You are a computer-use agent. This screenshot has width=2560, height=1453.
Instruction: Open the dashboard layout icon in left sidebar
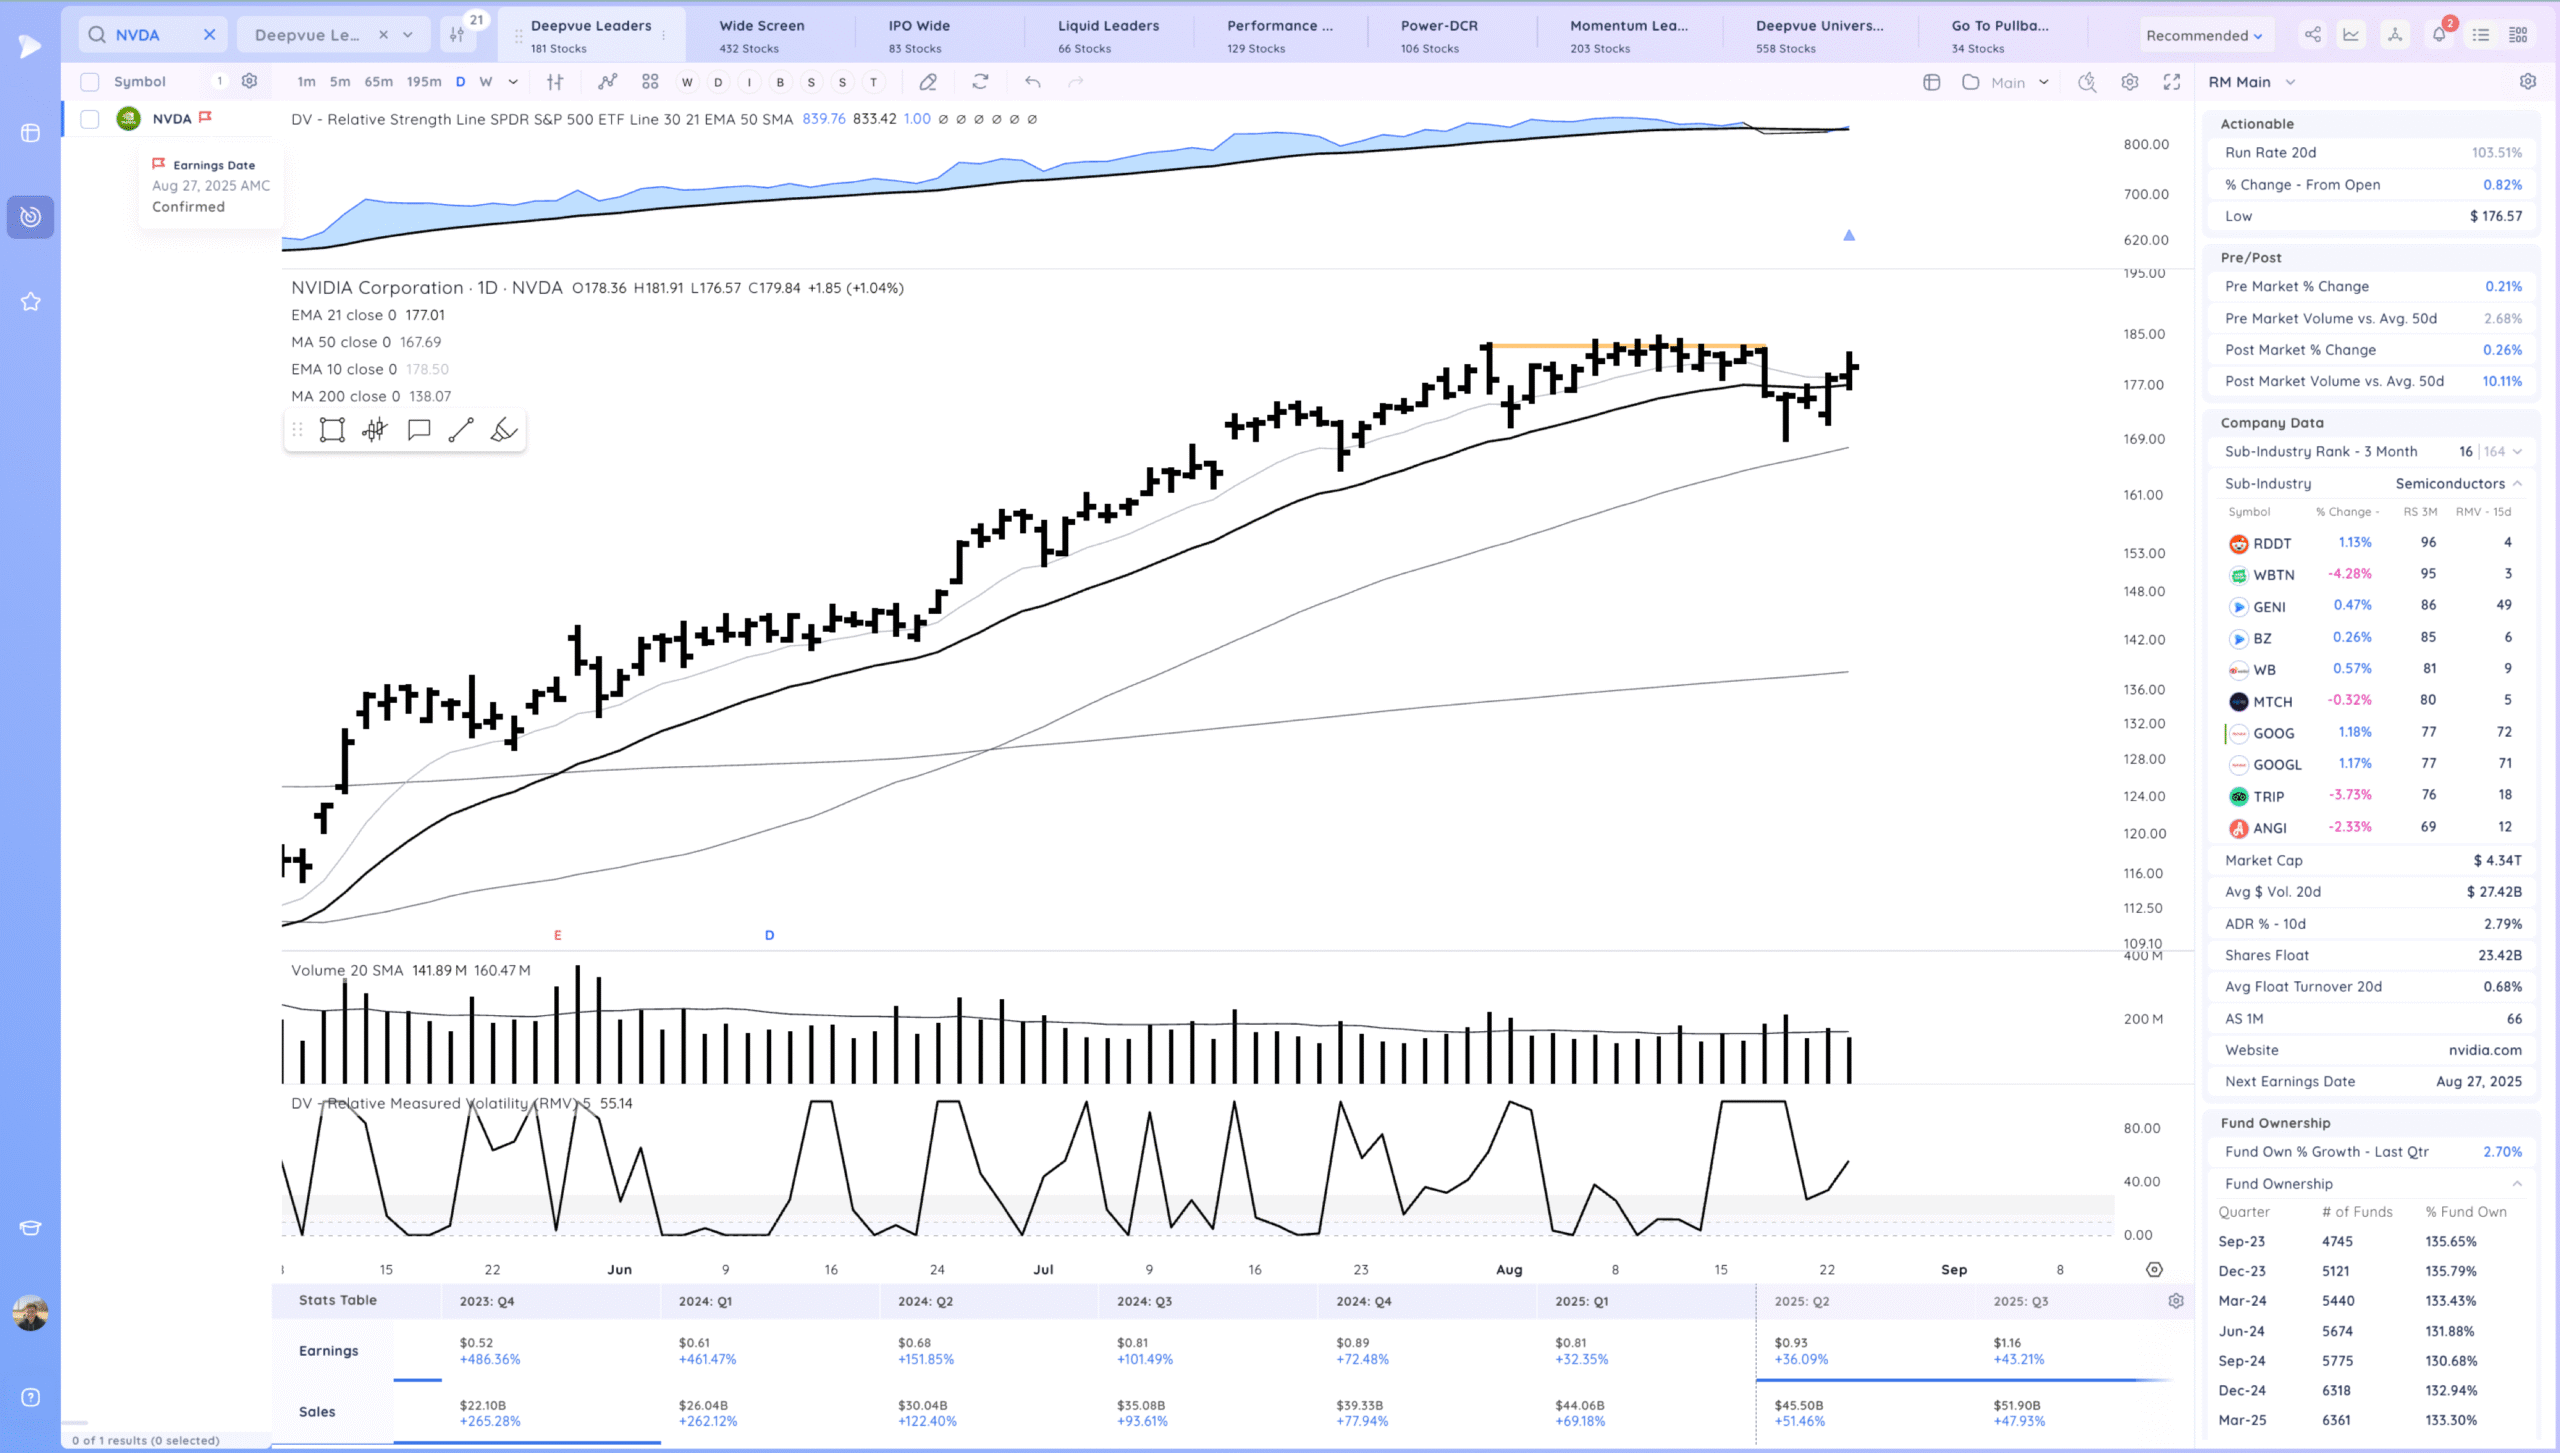click(x=30, y=133)
